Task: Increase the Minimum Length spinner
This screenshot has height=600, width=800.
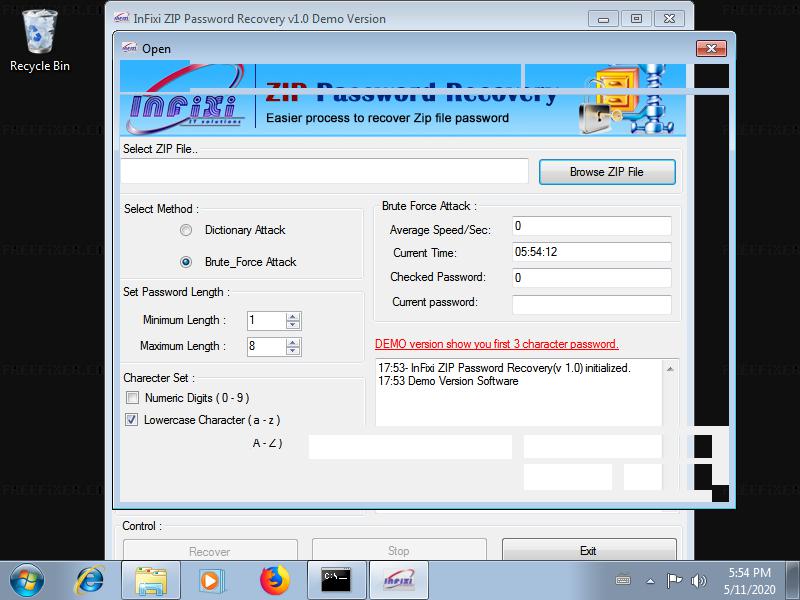Action: [293, 316]
